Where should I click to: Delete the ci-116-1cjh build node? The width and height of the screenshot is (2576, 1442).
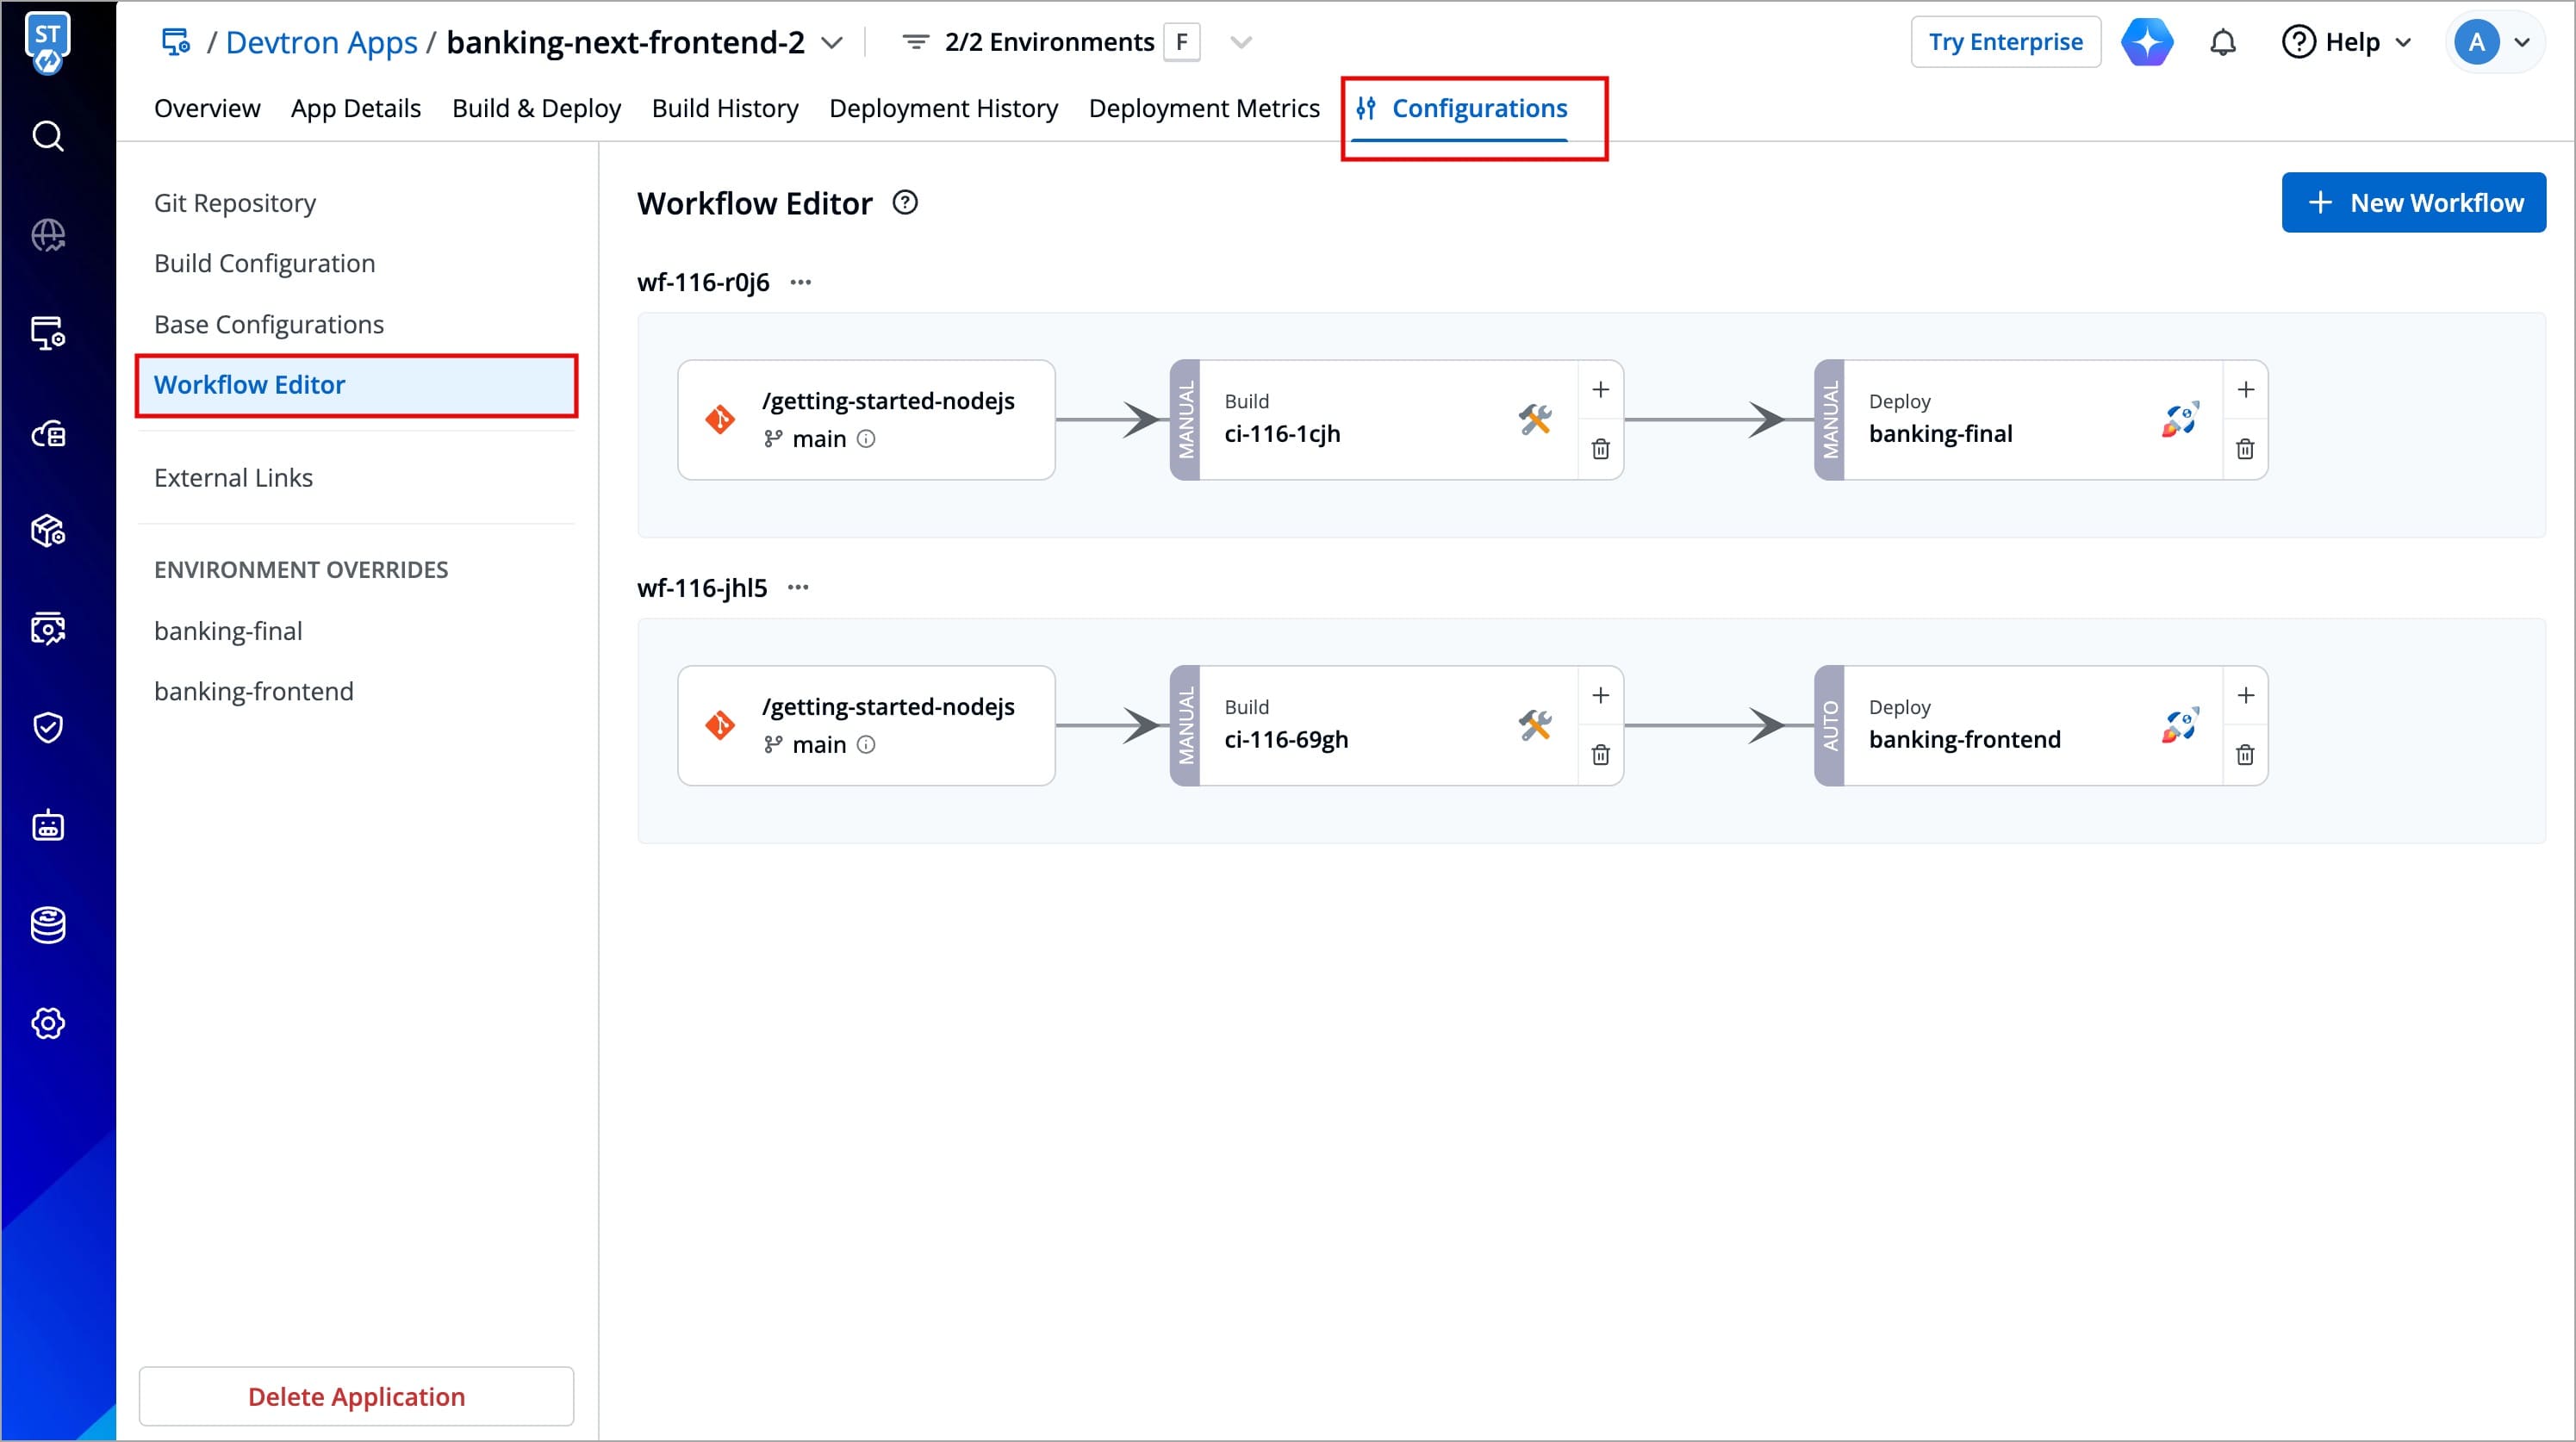tap(1600, 449)
